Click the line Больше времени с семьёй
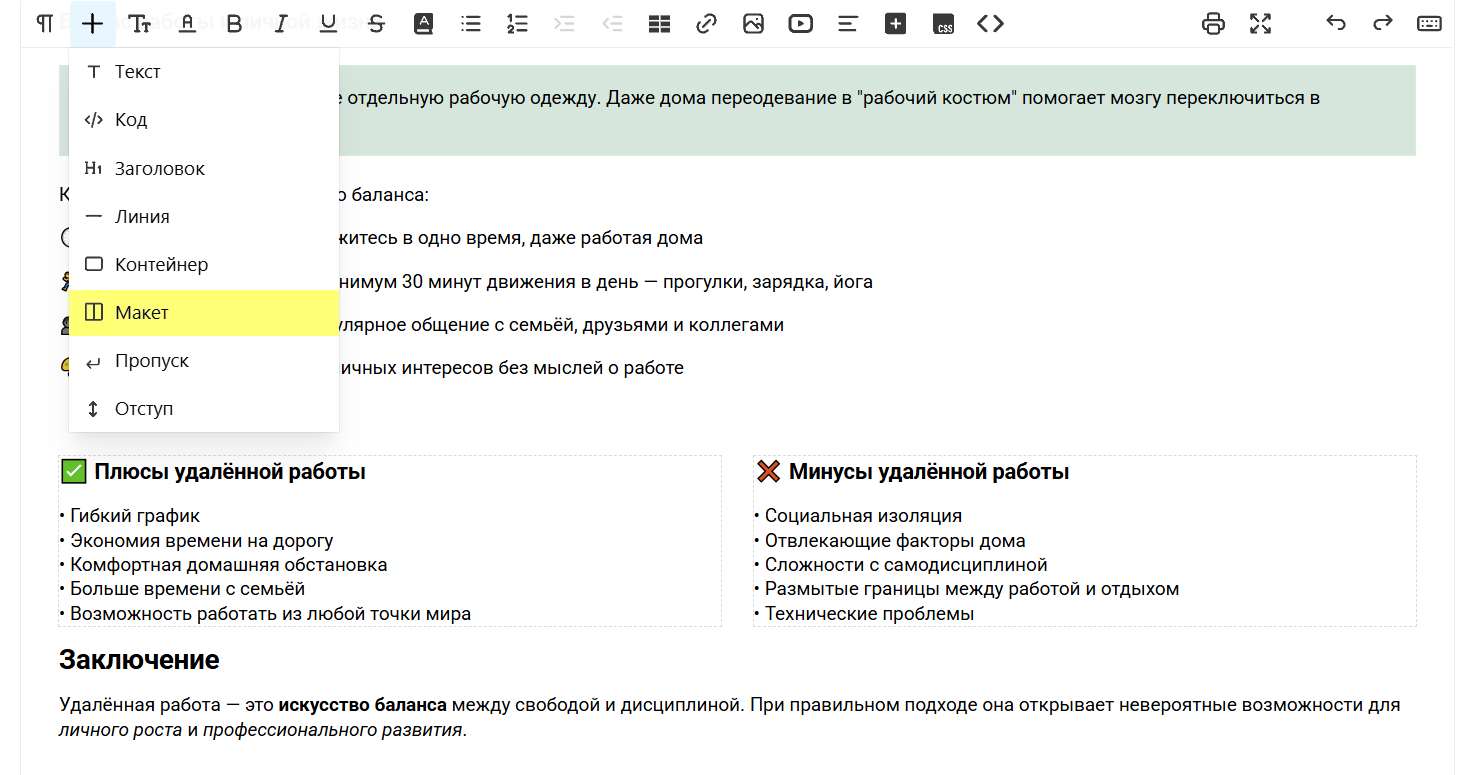Viewport: 1475px width, 775px height. [182, 589]
